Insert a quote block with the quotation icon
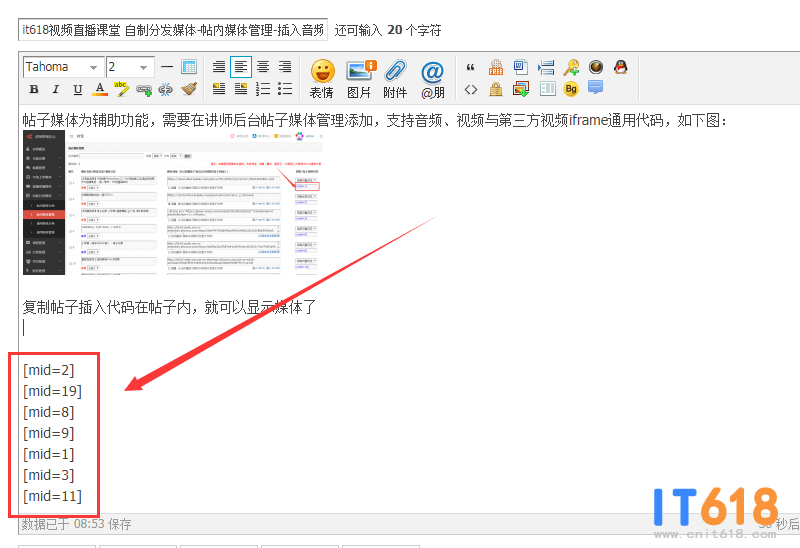The image size is (800, 548). 471,67
